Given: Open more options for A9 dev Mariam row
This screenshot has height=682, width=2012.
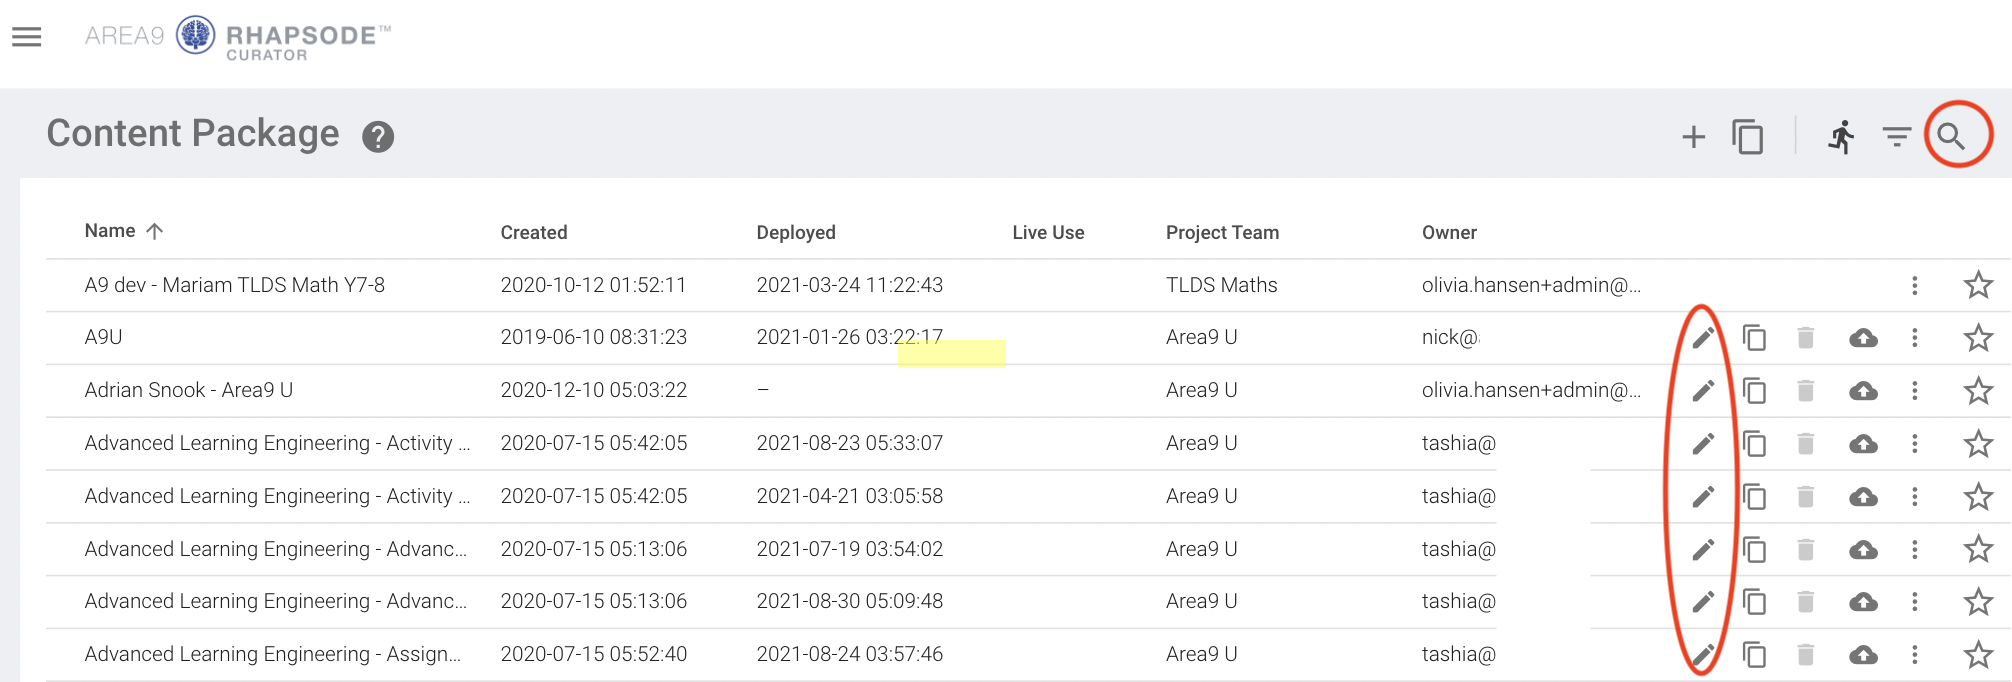Looking at the screenshot, I should [x=1914, y=286].
